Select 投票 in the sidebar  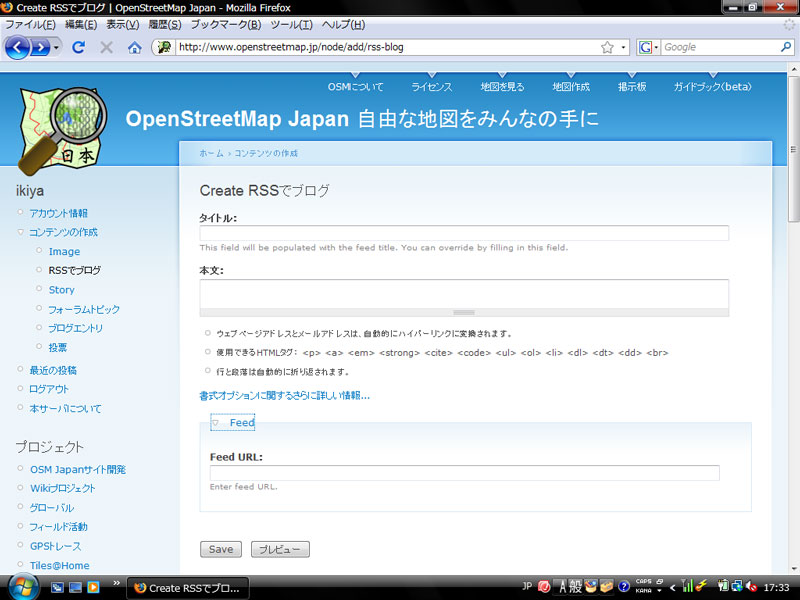click(58, 347)
